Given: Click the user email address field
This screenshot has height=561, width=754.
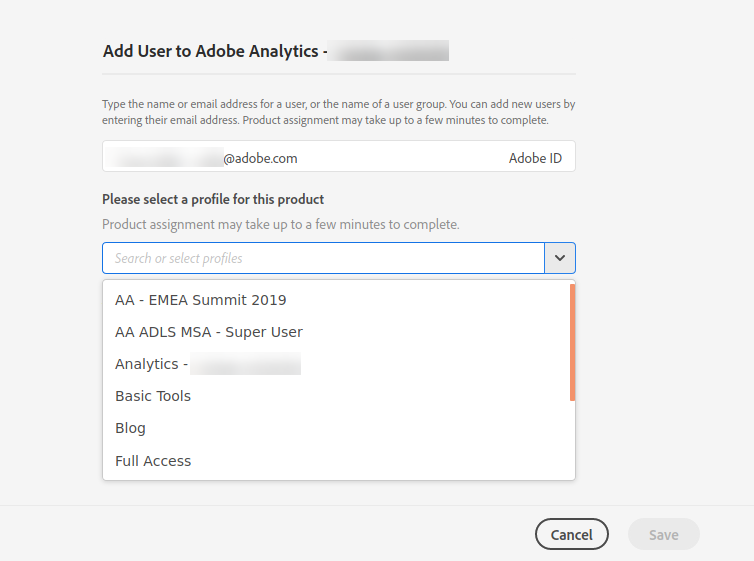Looking at the screenshot, I should [339, 156].
